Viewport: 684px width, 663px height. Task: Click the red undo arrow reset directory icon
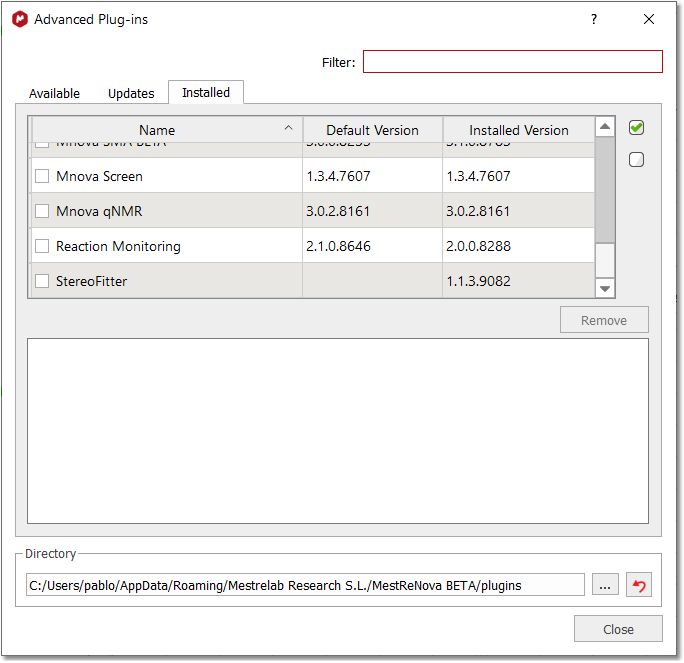[x=639, y=585]
